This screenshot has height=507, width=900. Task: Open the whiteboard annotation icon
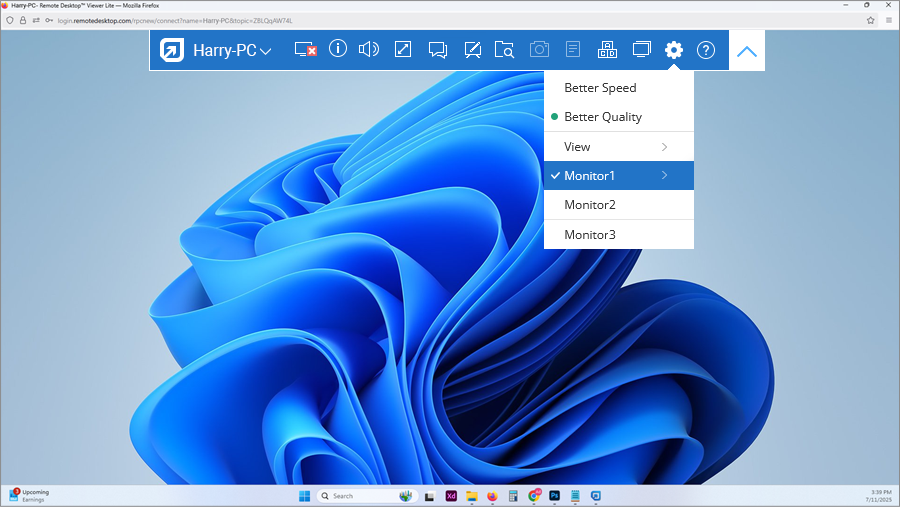[473, 50]
